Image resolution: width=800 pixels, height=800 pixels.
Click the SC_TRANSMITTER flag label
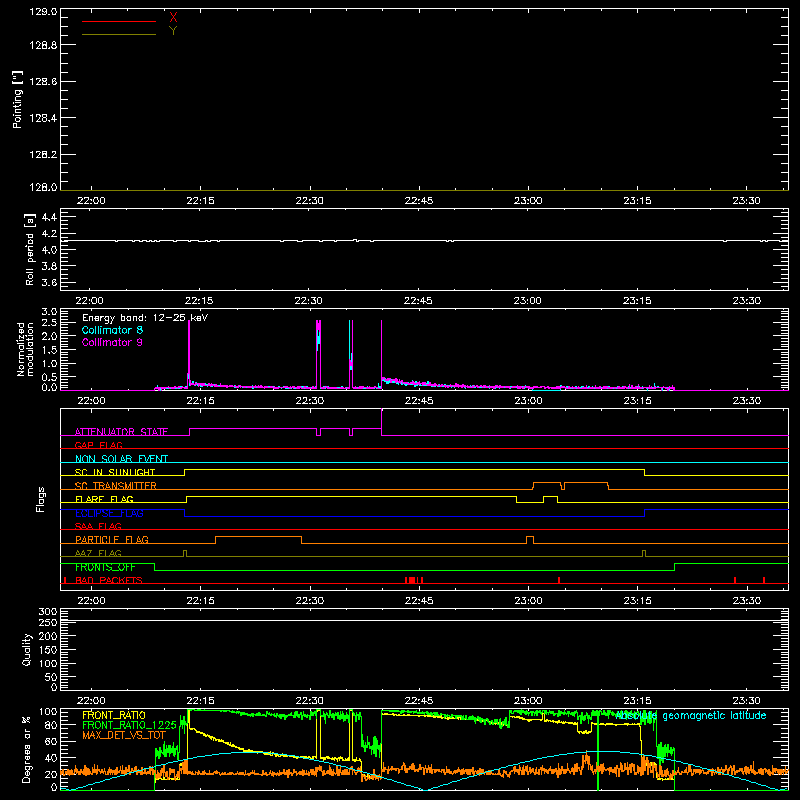116,486
